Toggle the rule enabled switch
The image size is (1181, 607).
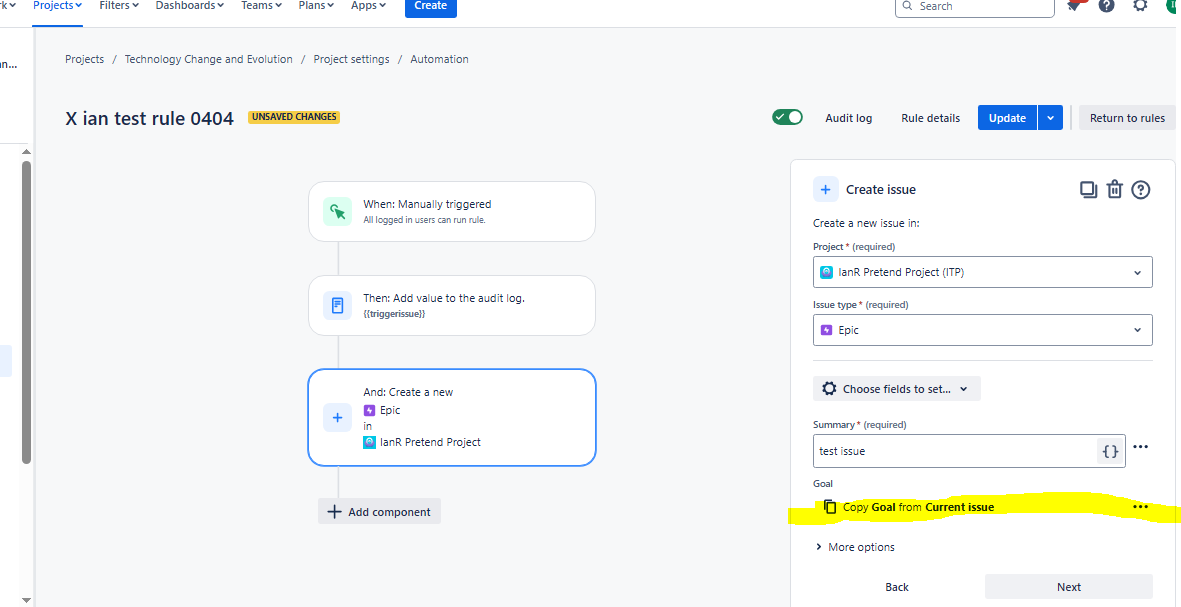click(788, 117)
